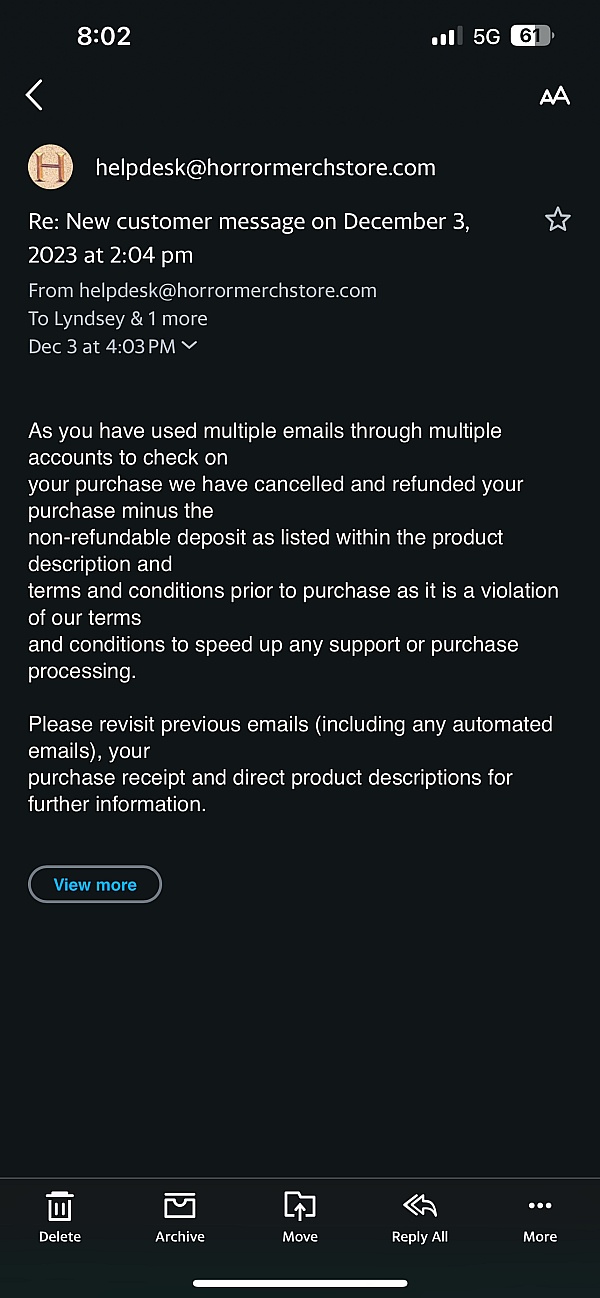The image size is (600, 1298).
Task: Delete this email with trash icon
Action: click(60, 1217)
